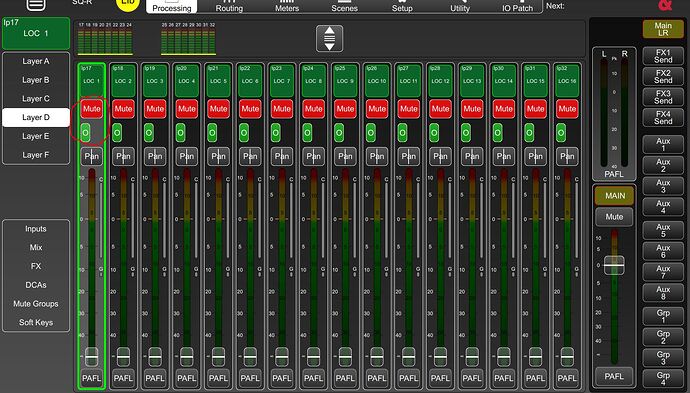The height and width of the screenshot is (393, 690).
Task: Select the LOC 15 channel name block
Action: 535,81
